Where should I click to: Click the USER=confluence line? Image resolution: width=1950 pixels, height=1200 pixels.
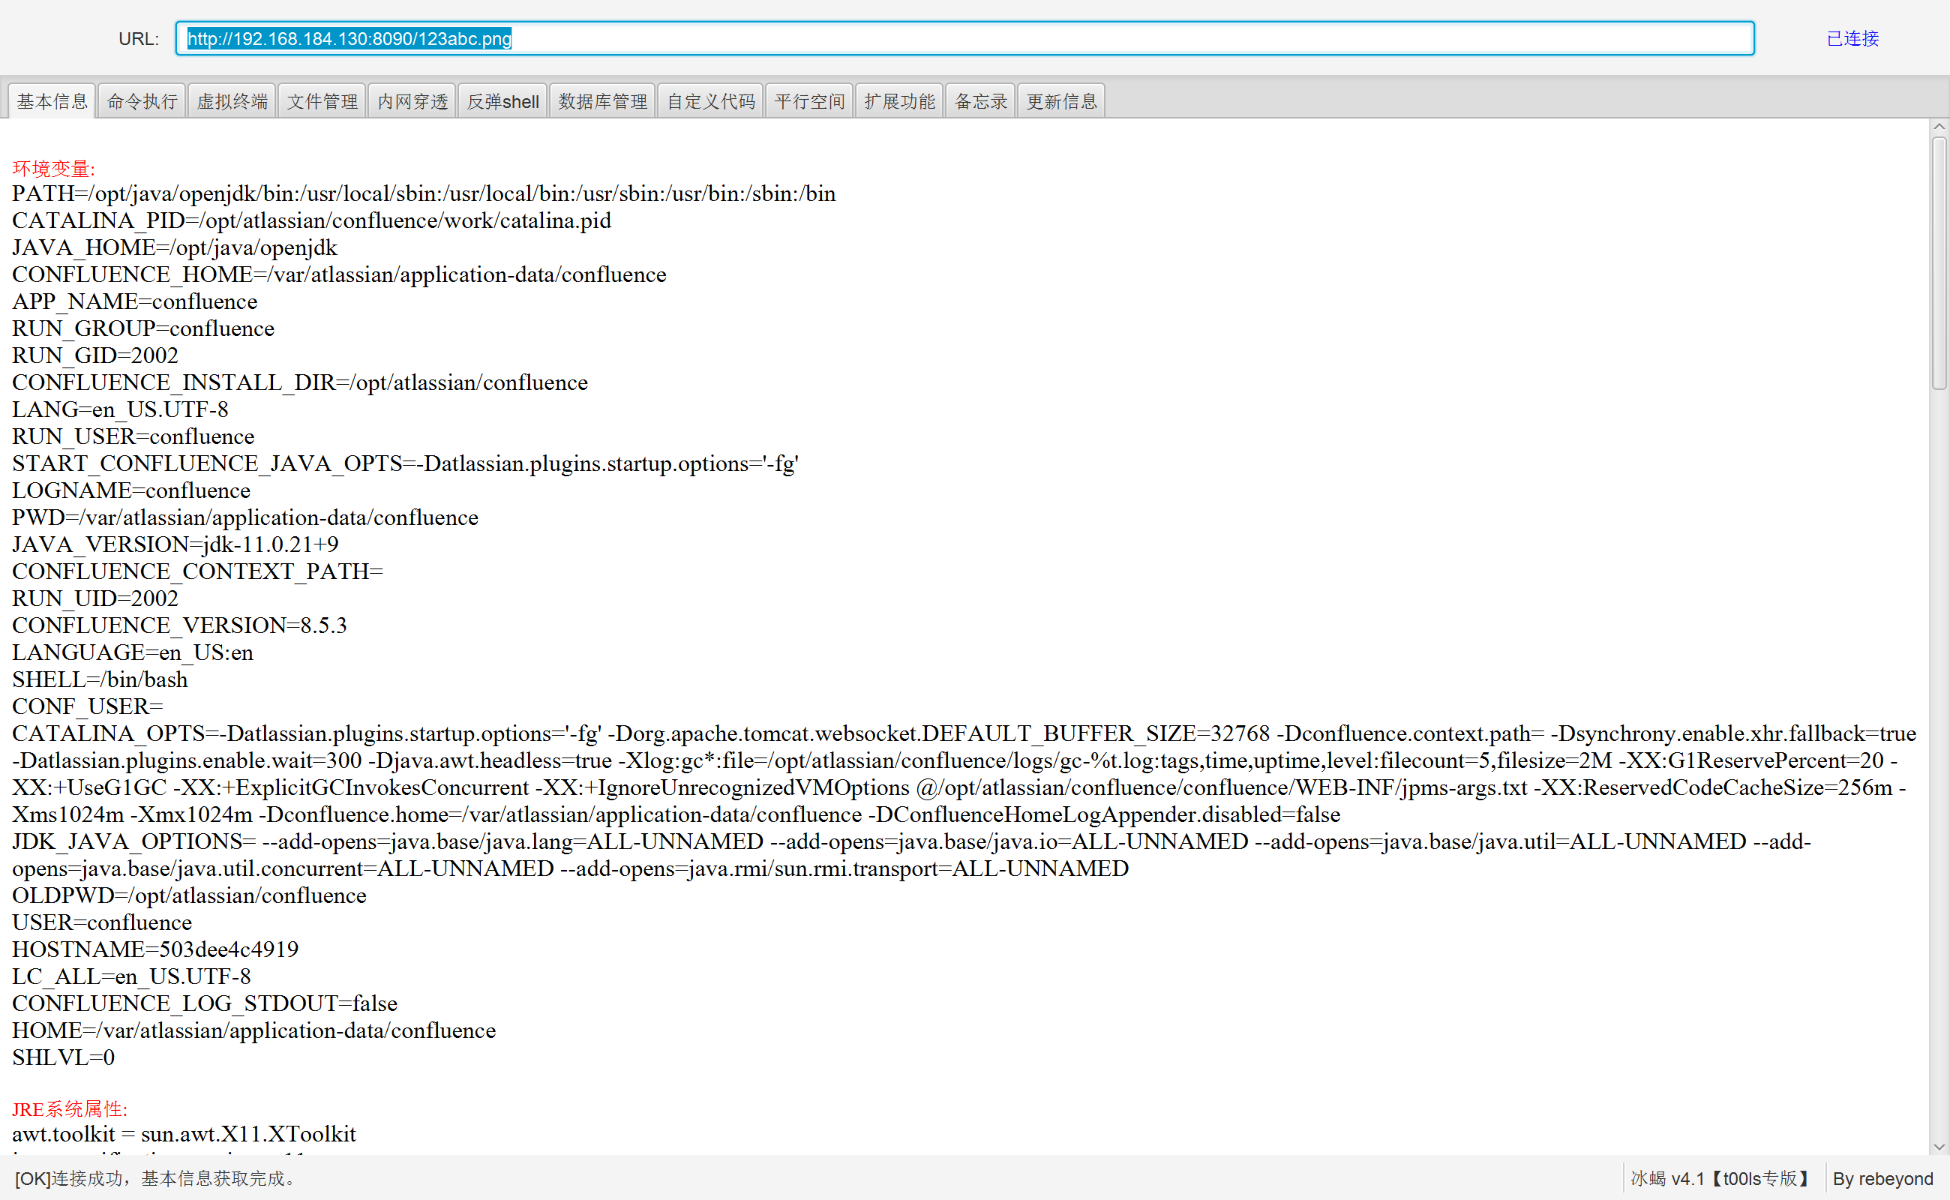pos(102,922)
